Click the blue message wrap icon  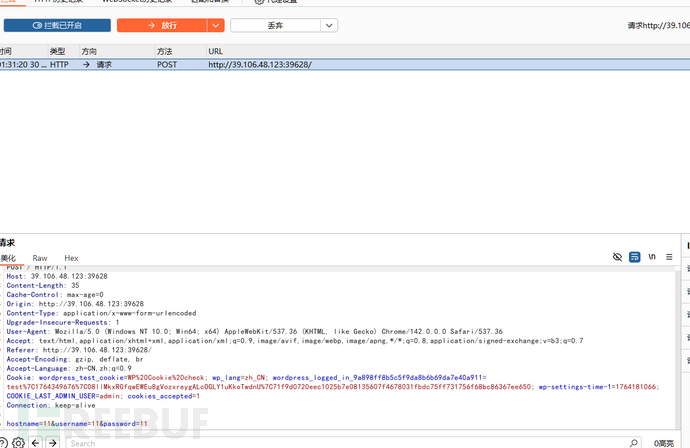click(634, 257)
